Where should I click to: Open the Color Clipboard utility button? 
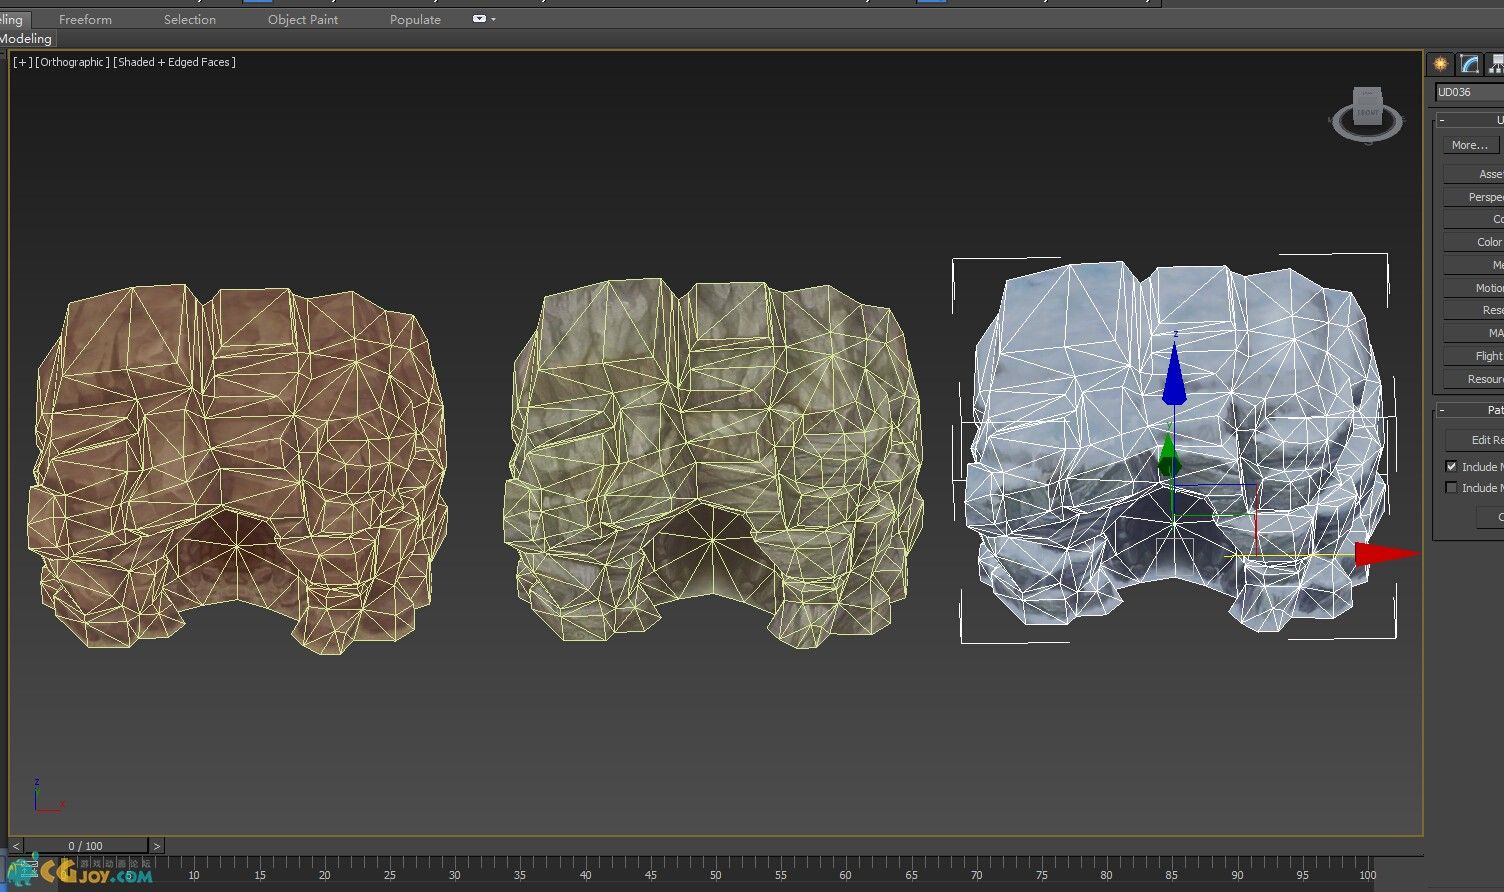(1474, 242)
